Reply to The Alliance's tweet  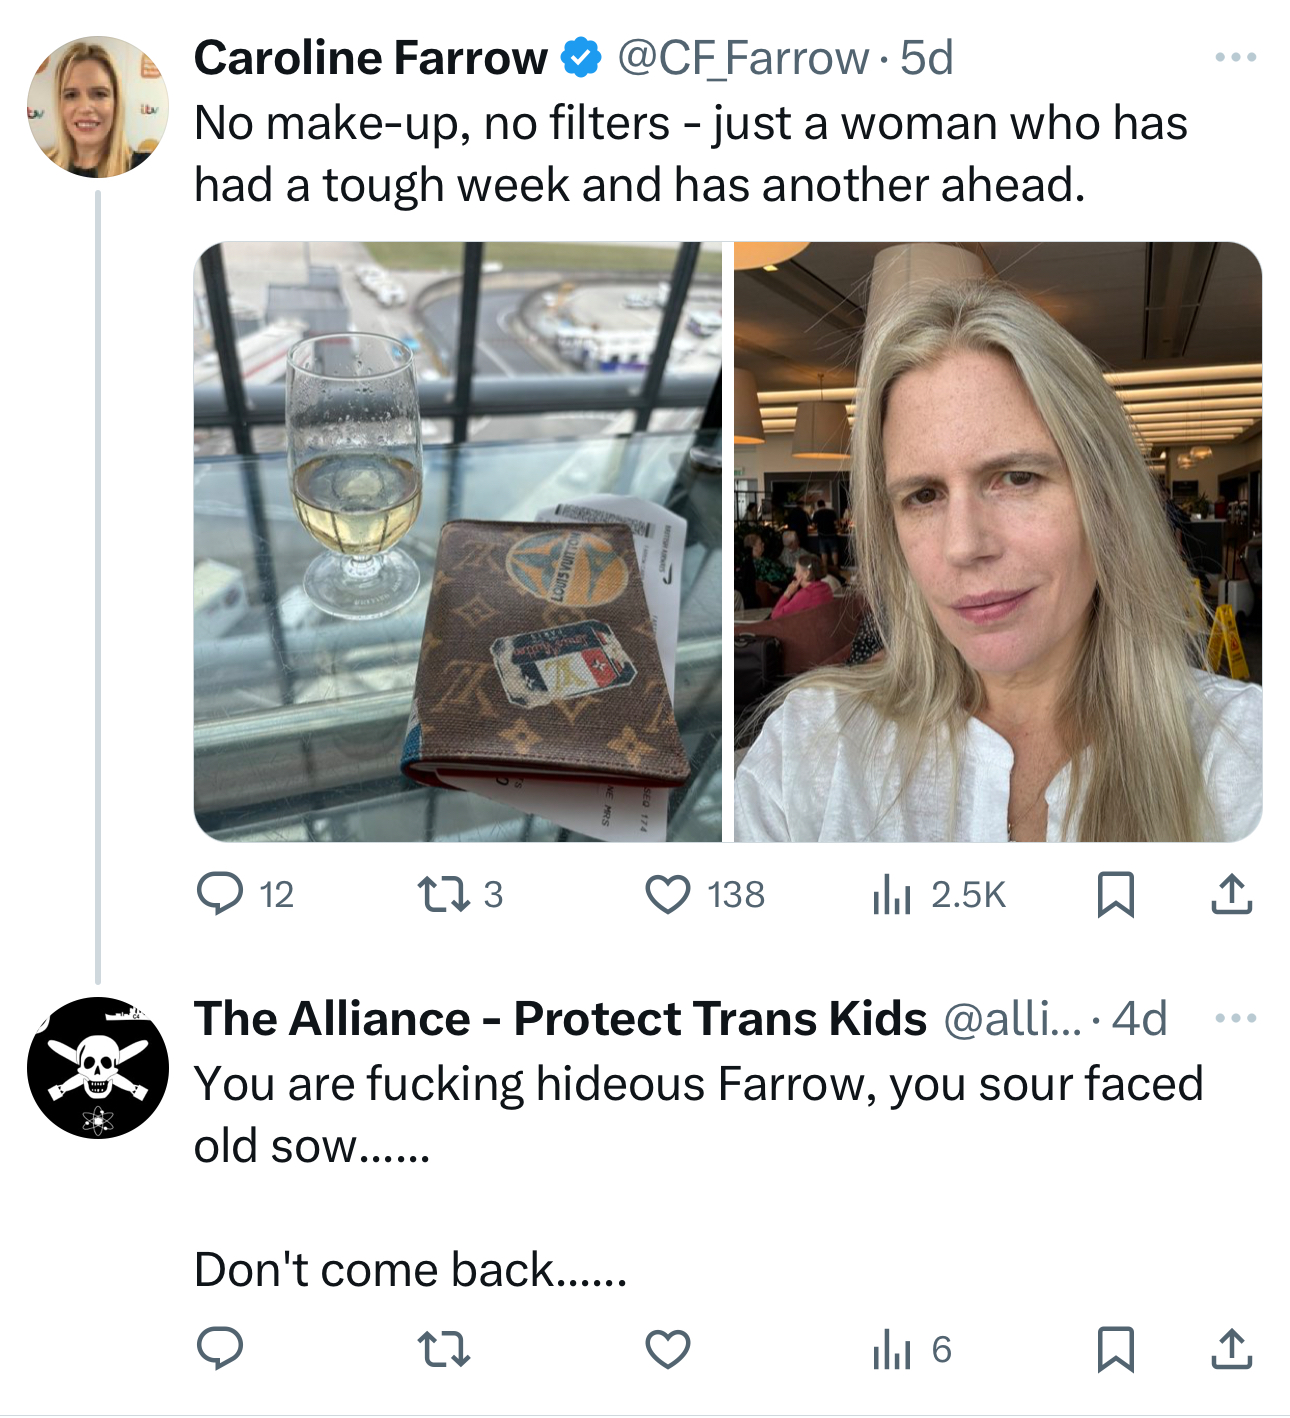(220, 1350)
